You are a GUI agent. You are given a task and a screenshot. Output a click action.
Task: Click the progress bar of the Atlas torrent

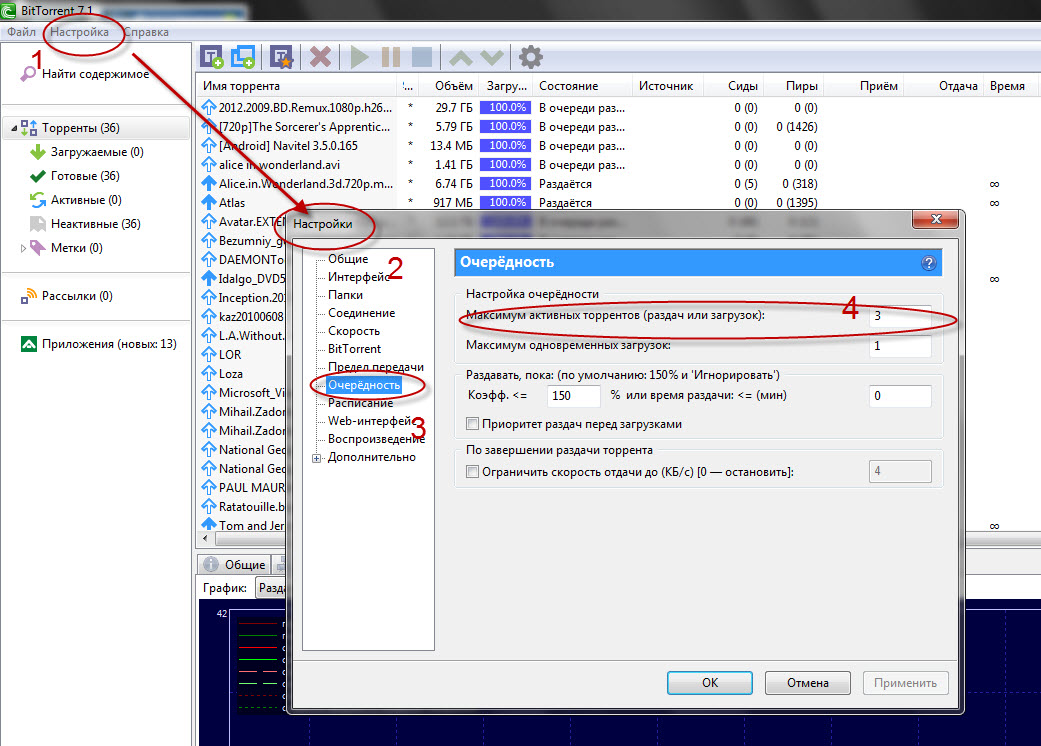[x=507, y=202]
